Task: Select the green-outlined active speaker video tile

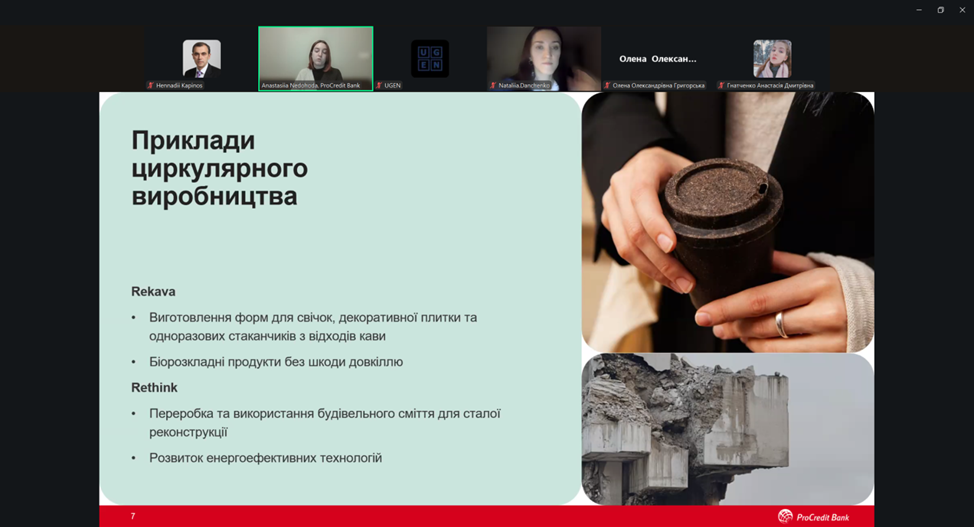Action: [315, 56]
